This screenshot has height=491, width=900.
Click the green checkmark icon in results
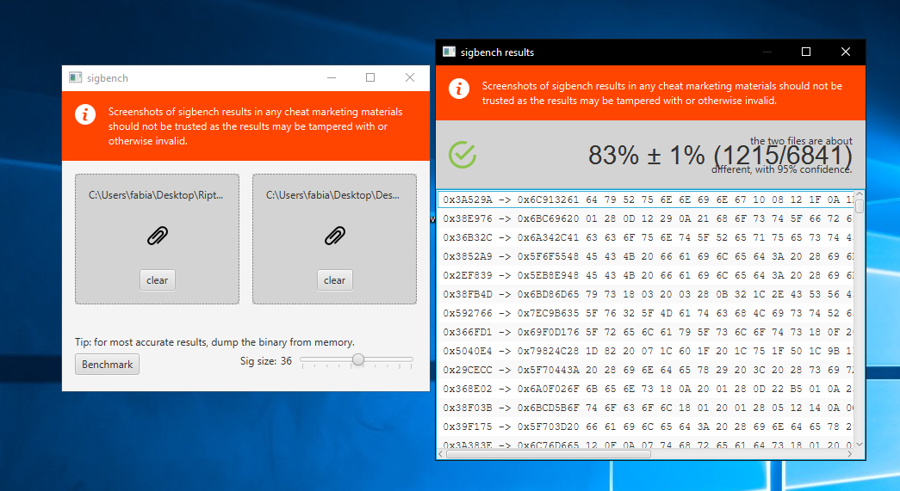[462, 154]
